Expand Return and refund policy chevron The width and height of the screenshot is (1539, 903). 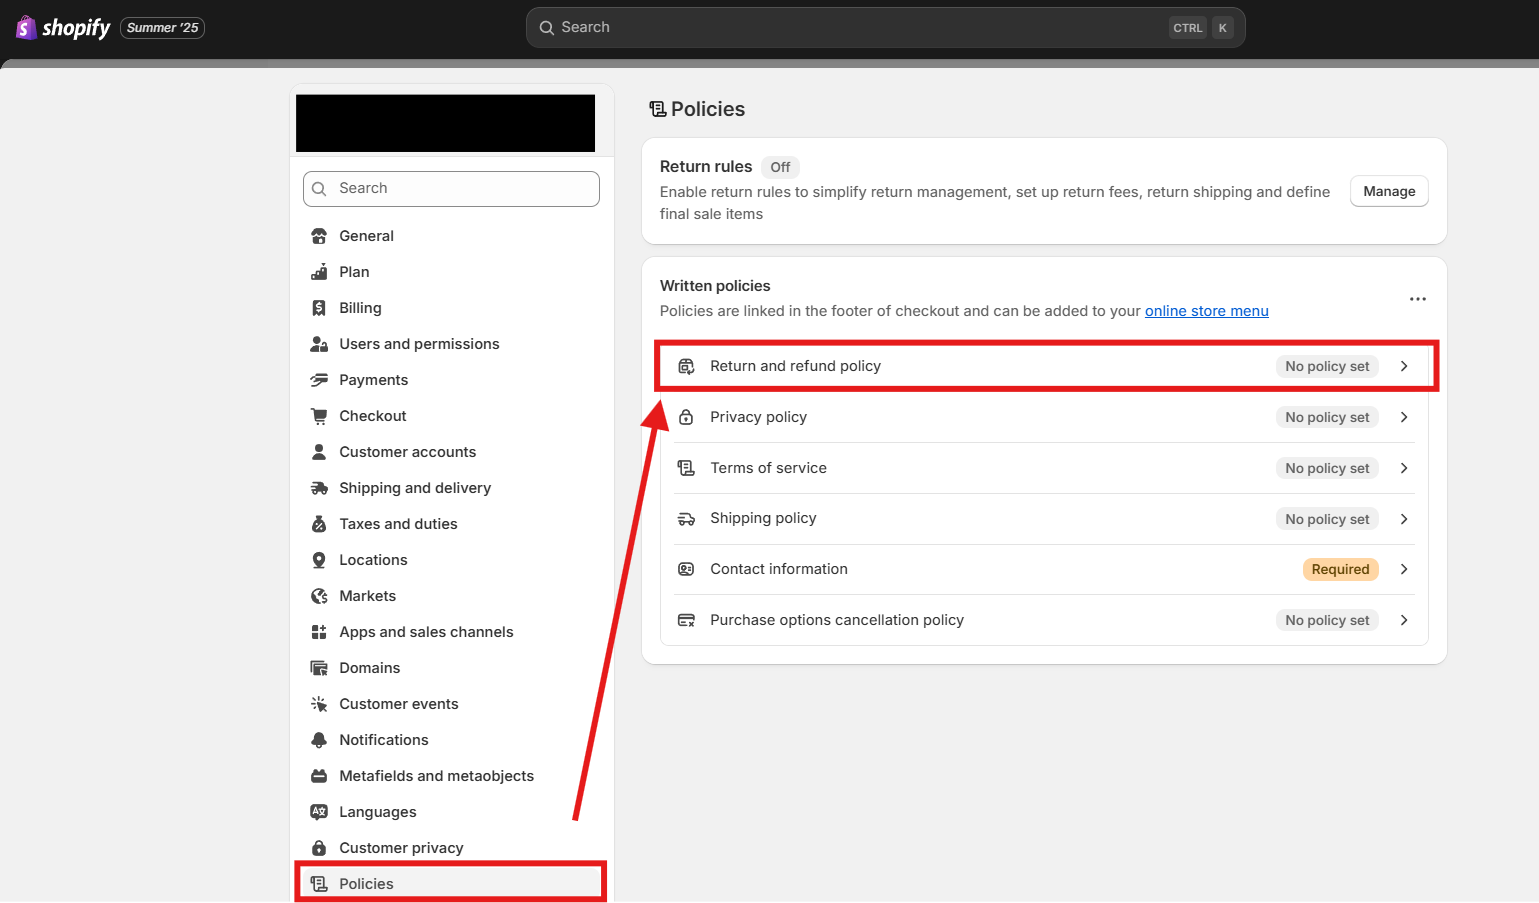(x=1404, y=366)
